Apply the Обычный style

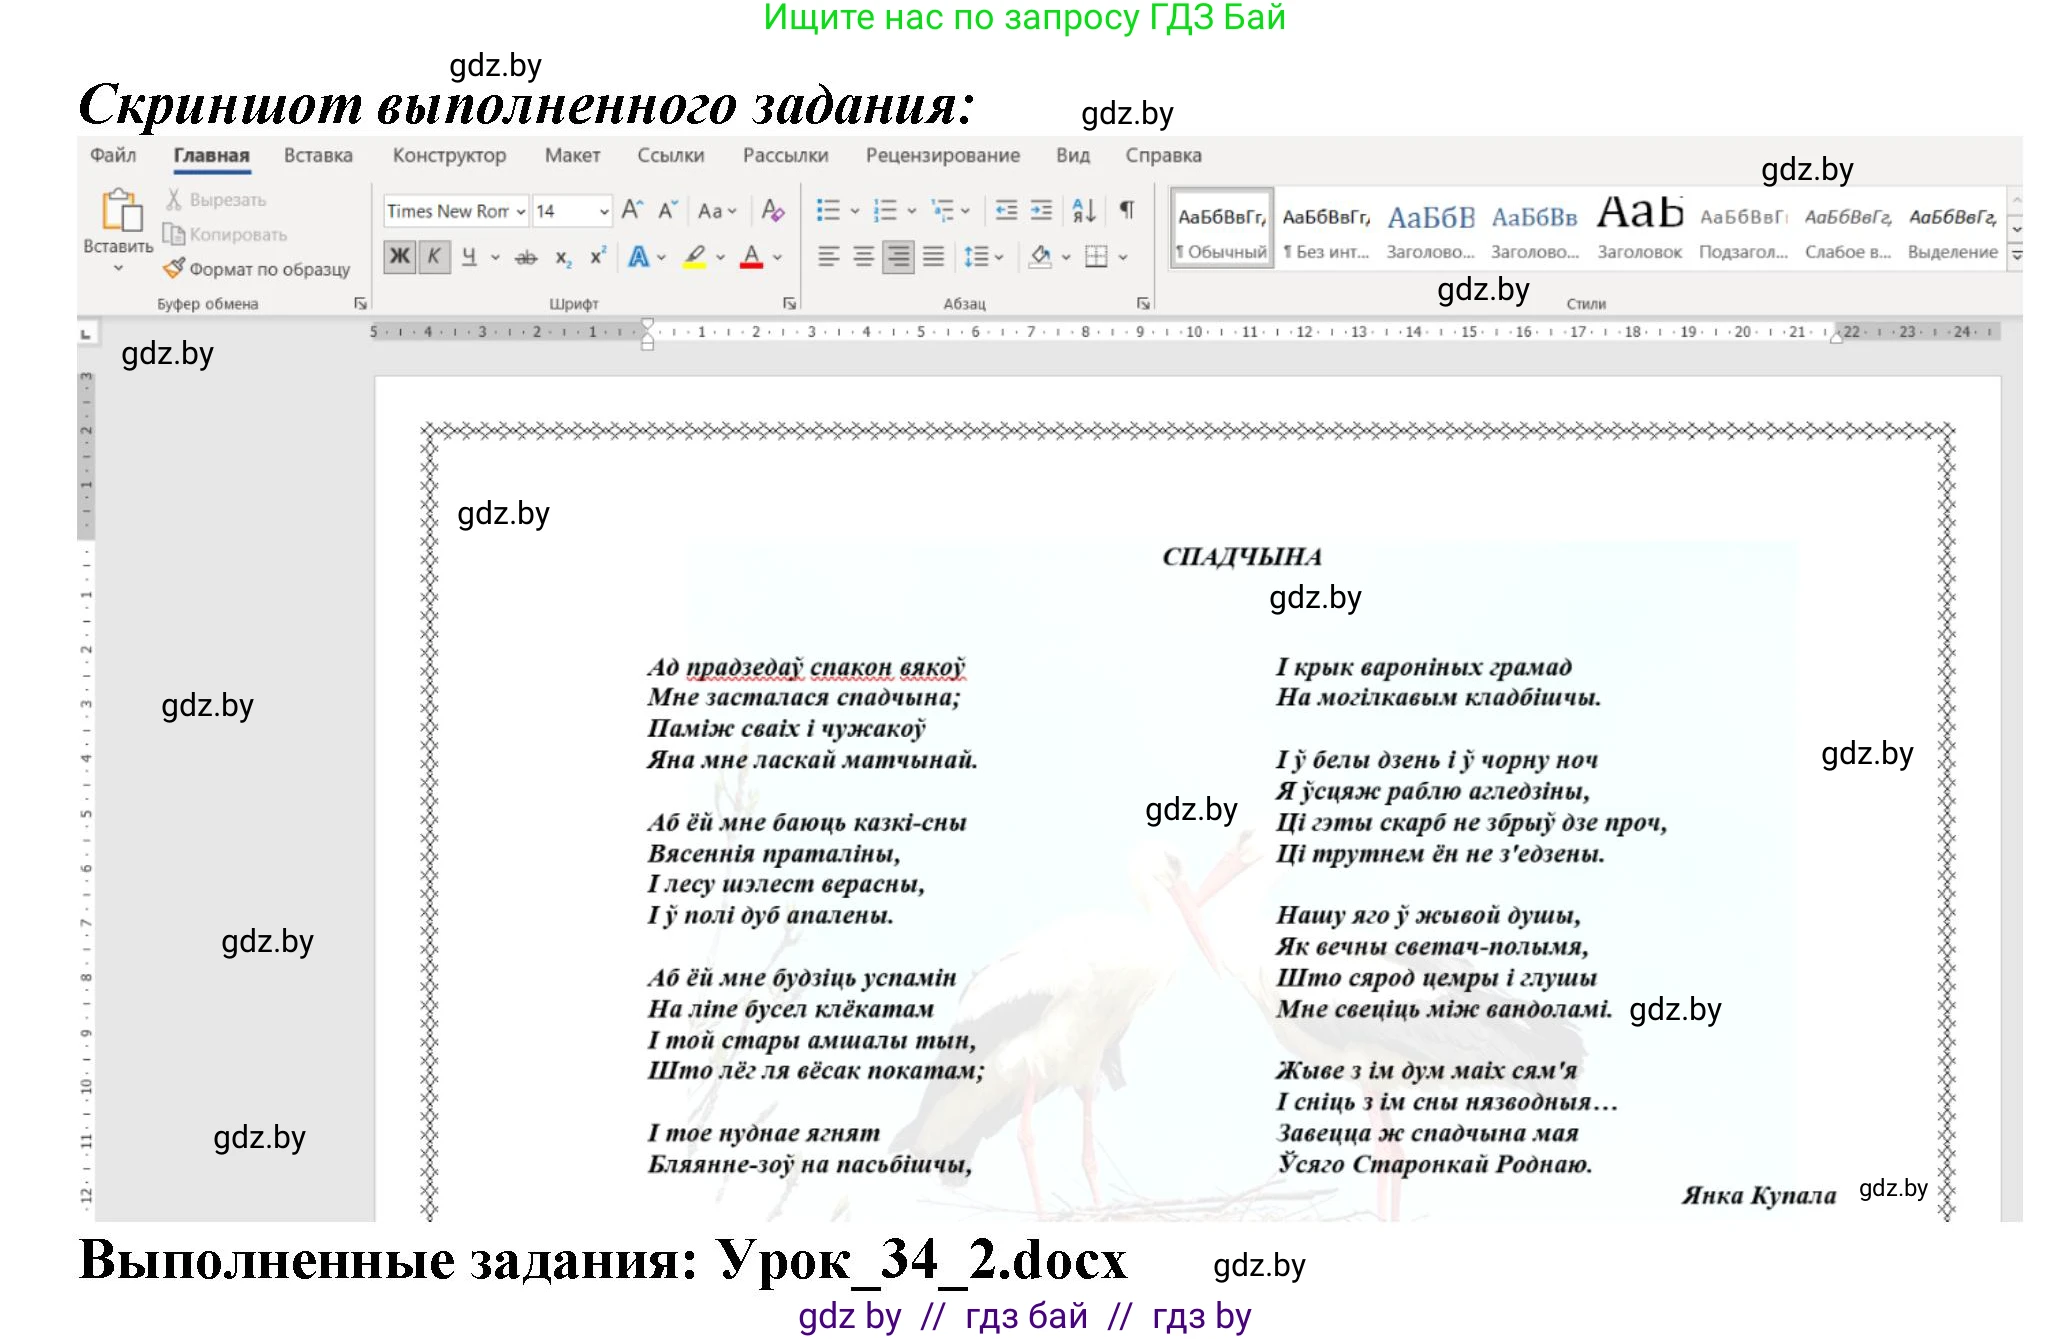(1222, 224)
